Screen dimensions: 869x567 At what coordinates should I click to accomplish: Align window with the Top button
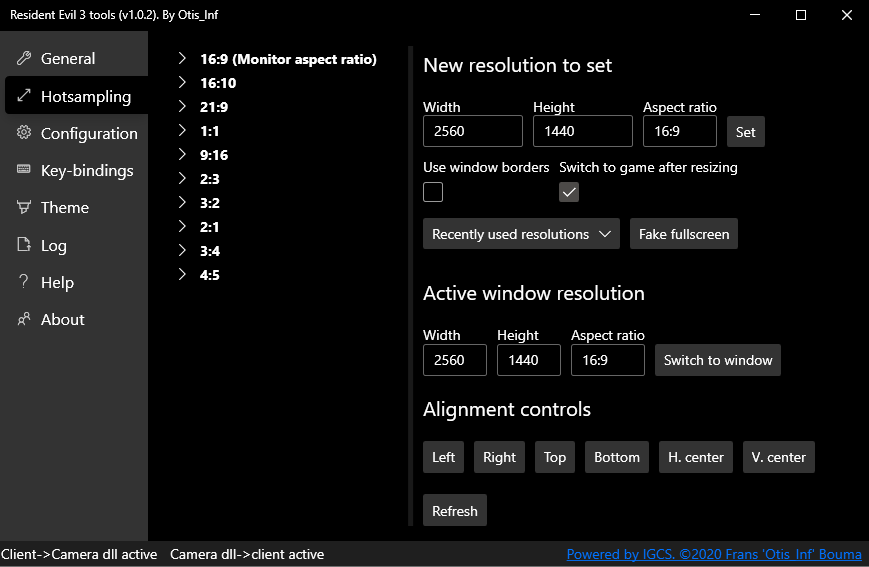pyautogui.click(x=555, y=457)
